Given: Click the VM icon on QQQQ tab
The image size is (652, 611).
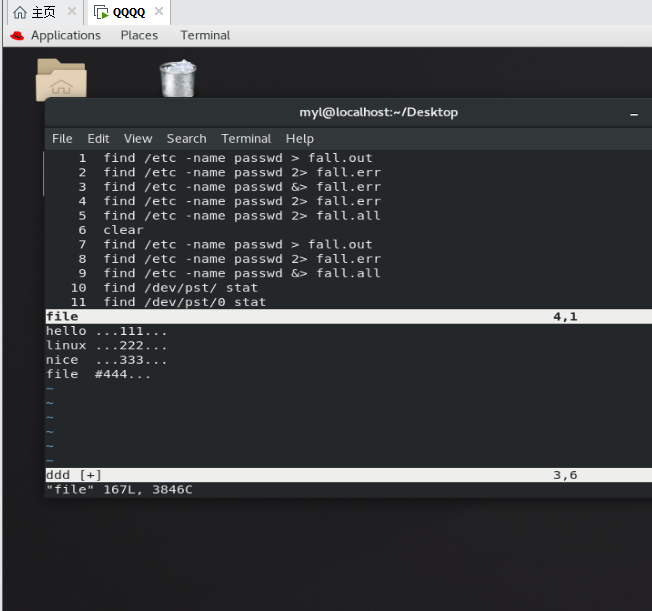Looking at the screenshot, I should 101,12.
